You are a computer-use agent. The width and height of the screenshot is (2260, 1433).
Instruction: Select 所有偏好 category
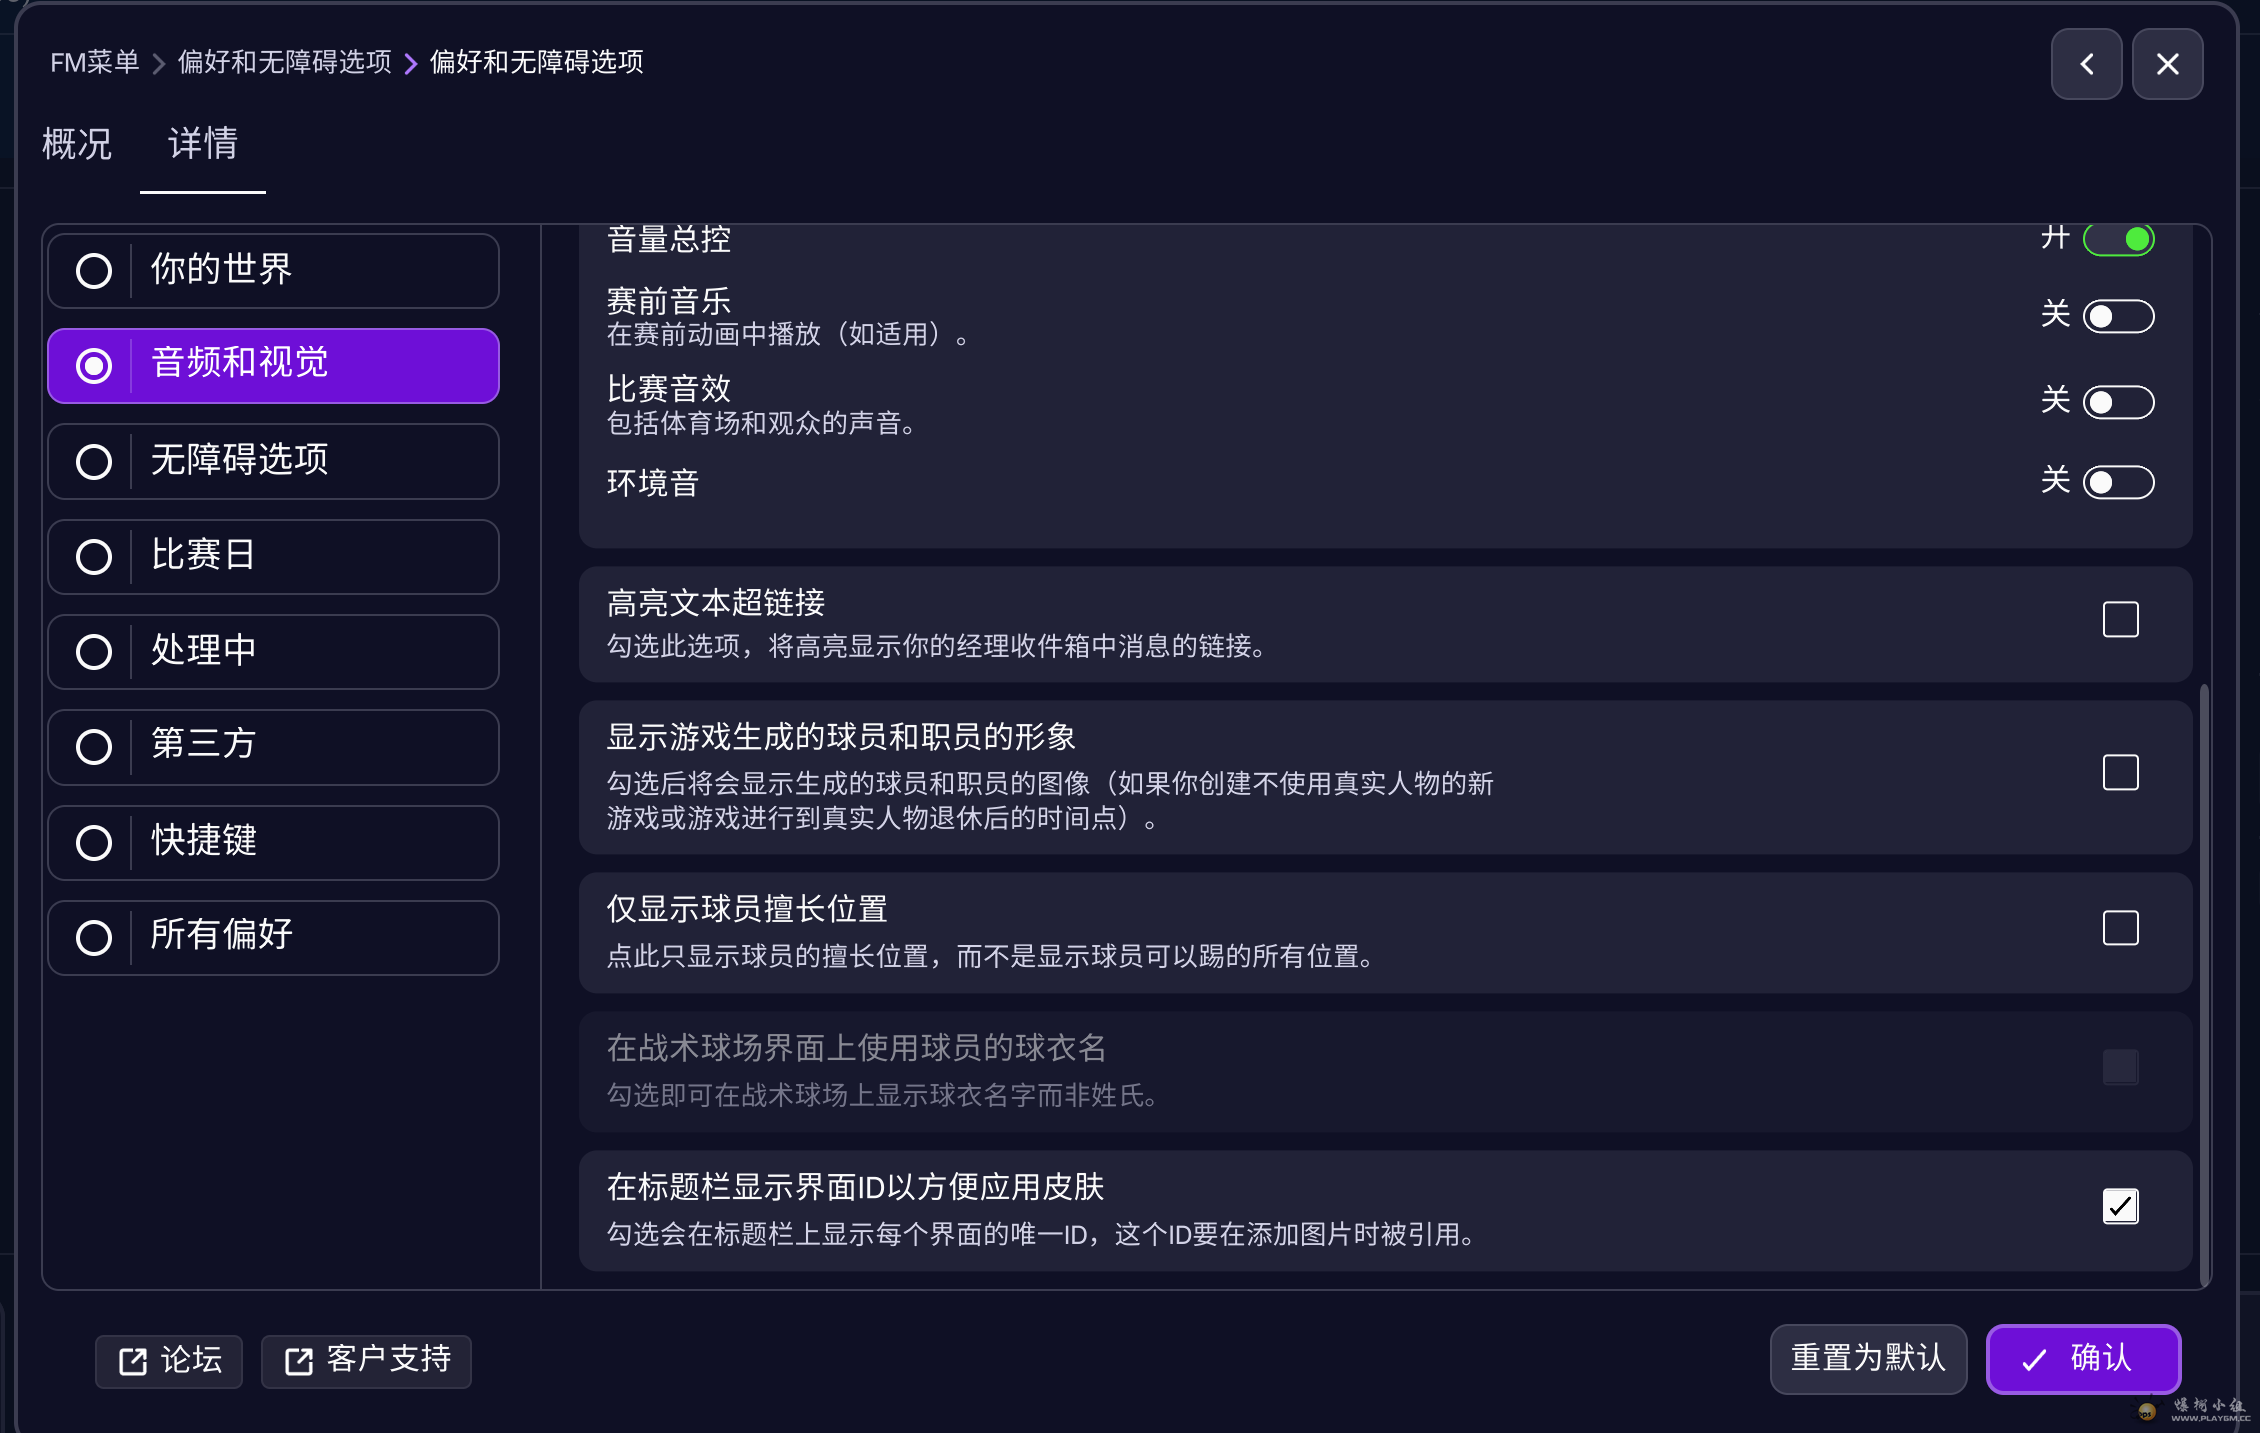click(x=272, y=936)
